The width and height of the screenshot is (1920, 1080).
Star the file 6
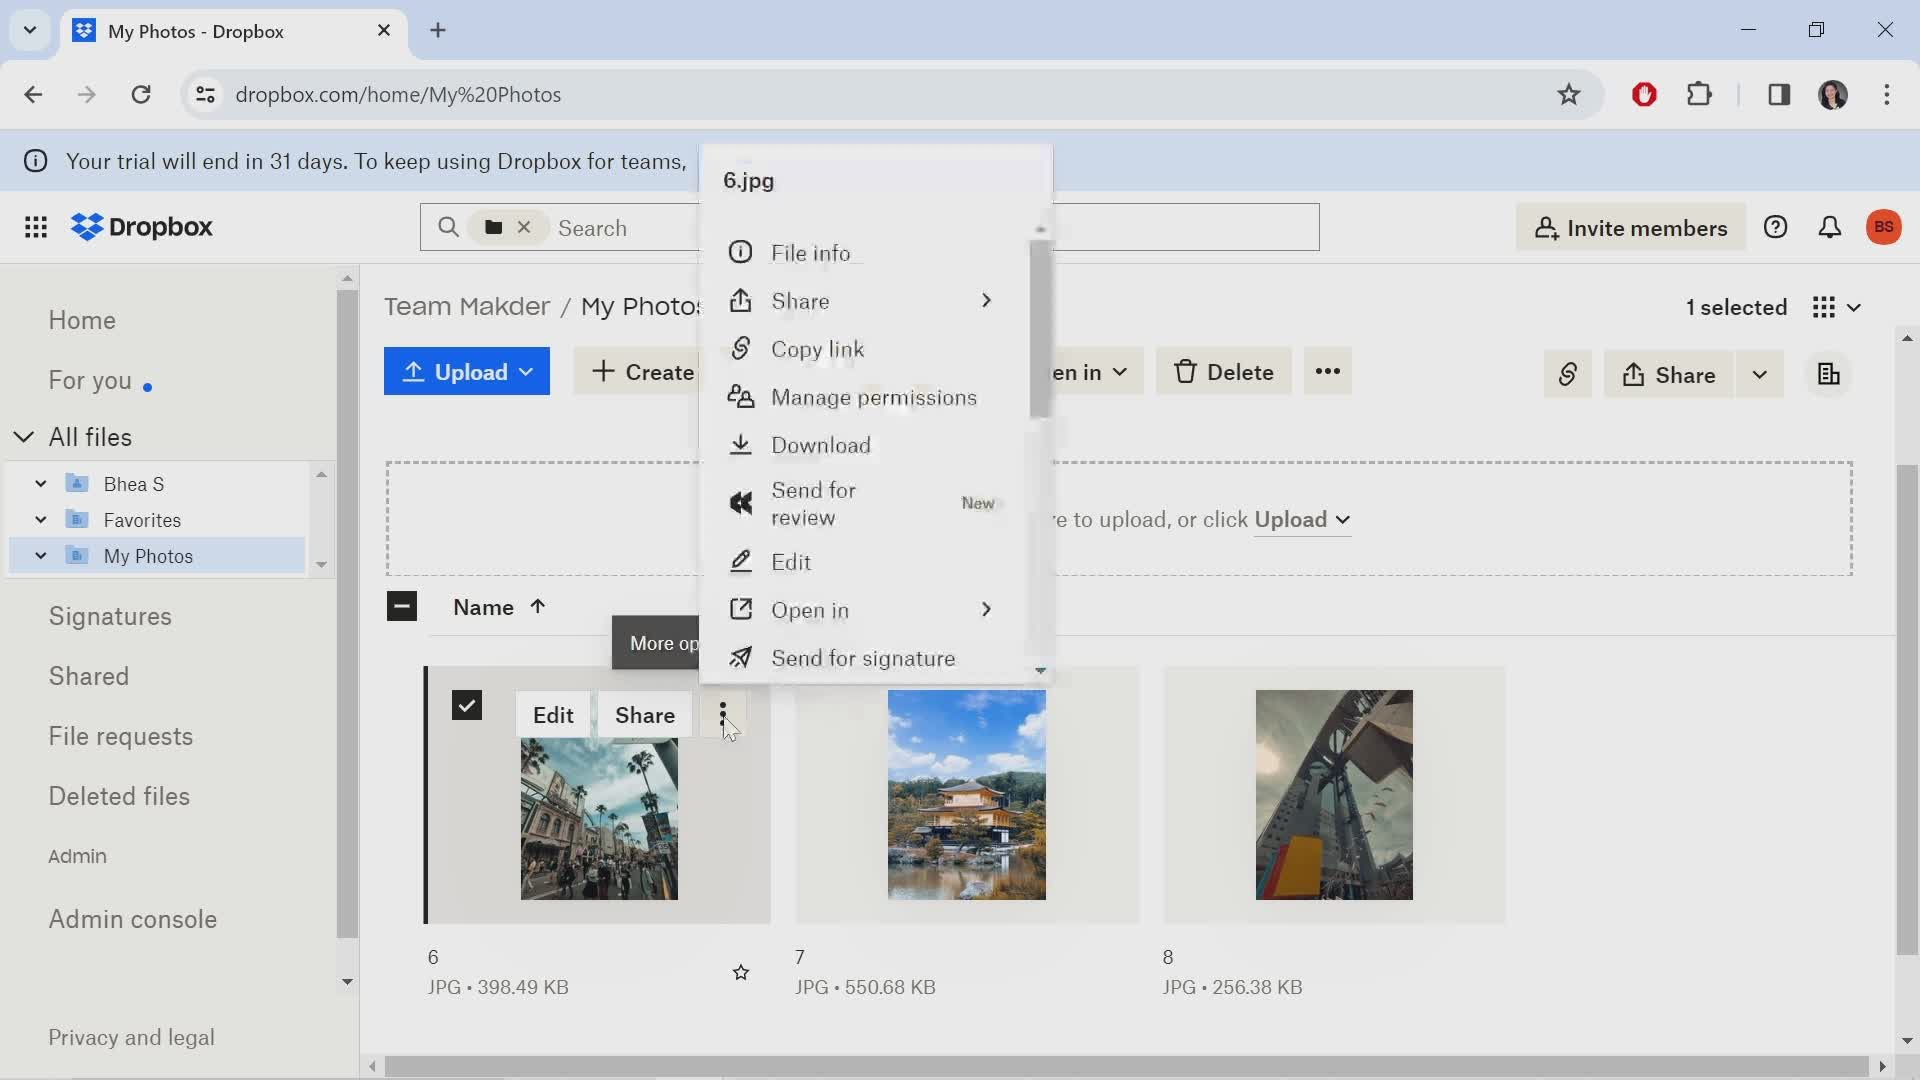(x=741, y=973)
